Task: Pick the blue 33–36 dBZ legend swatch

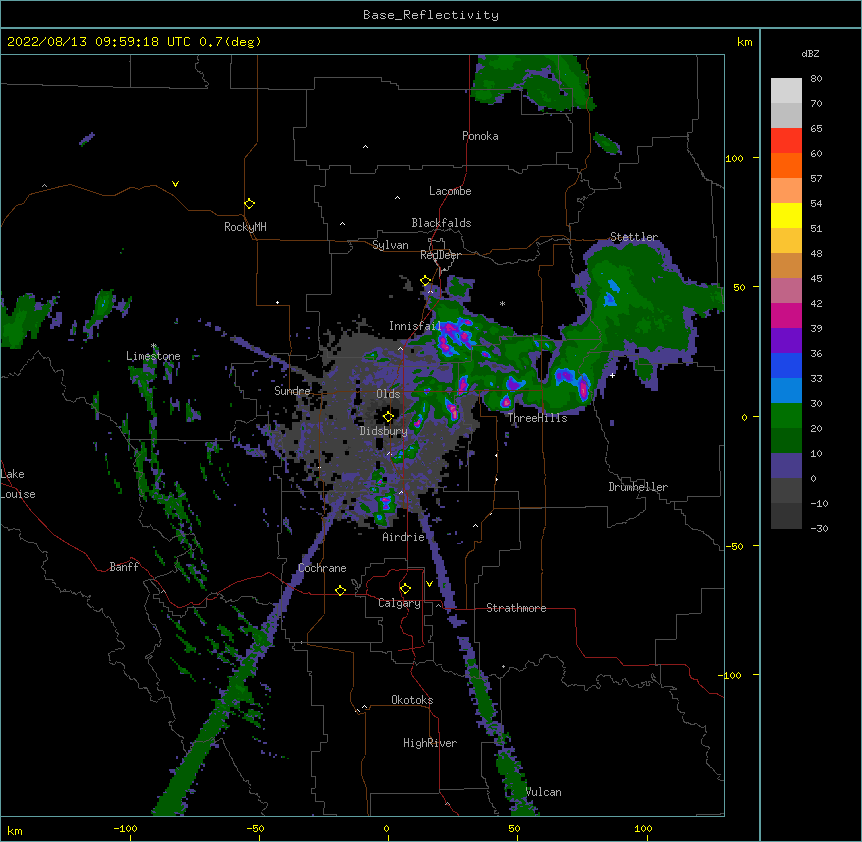Action: [x=786, y=365]
